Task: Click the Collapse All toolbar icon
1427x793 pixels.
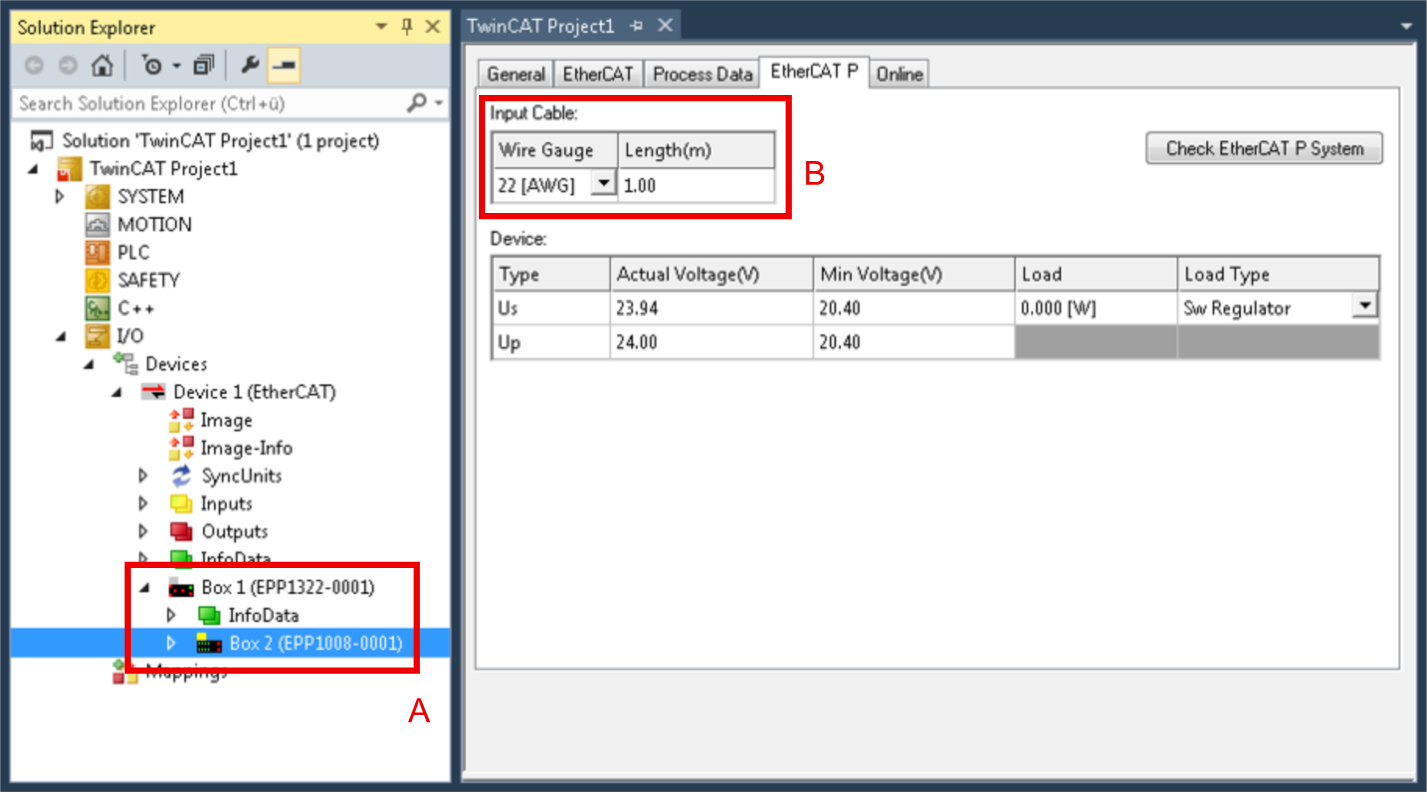Action: [x=204, y=66]
